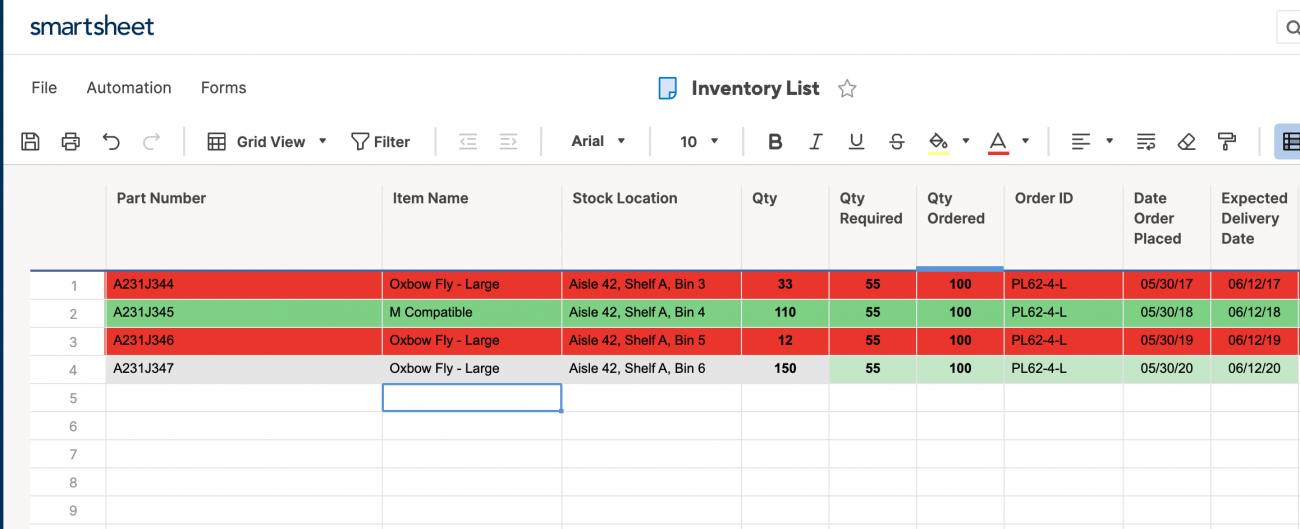
Task: Click the strikethrough icon
Action: [897, 142]
